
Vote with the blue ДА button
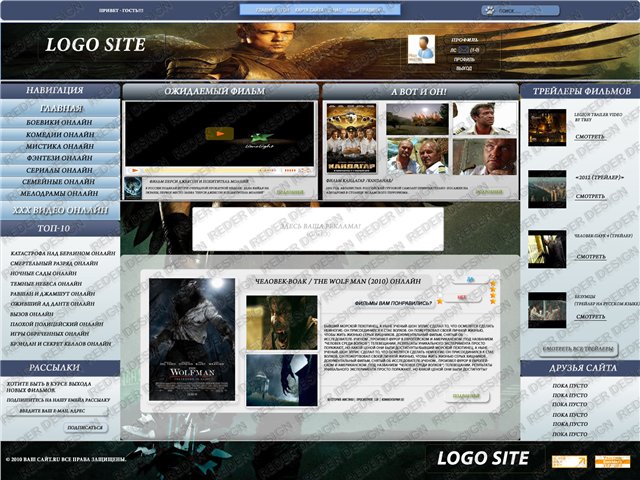[x=471, y=280]
